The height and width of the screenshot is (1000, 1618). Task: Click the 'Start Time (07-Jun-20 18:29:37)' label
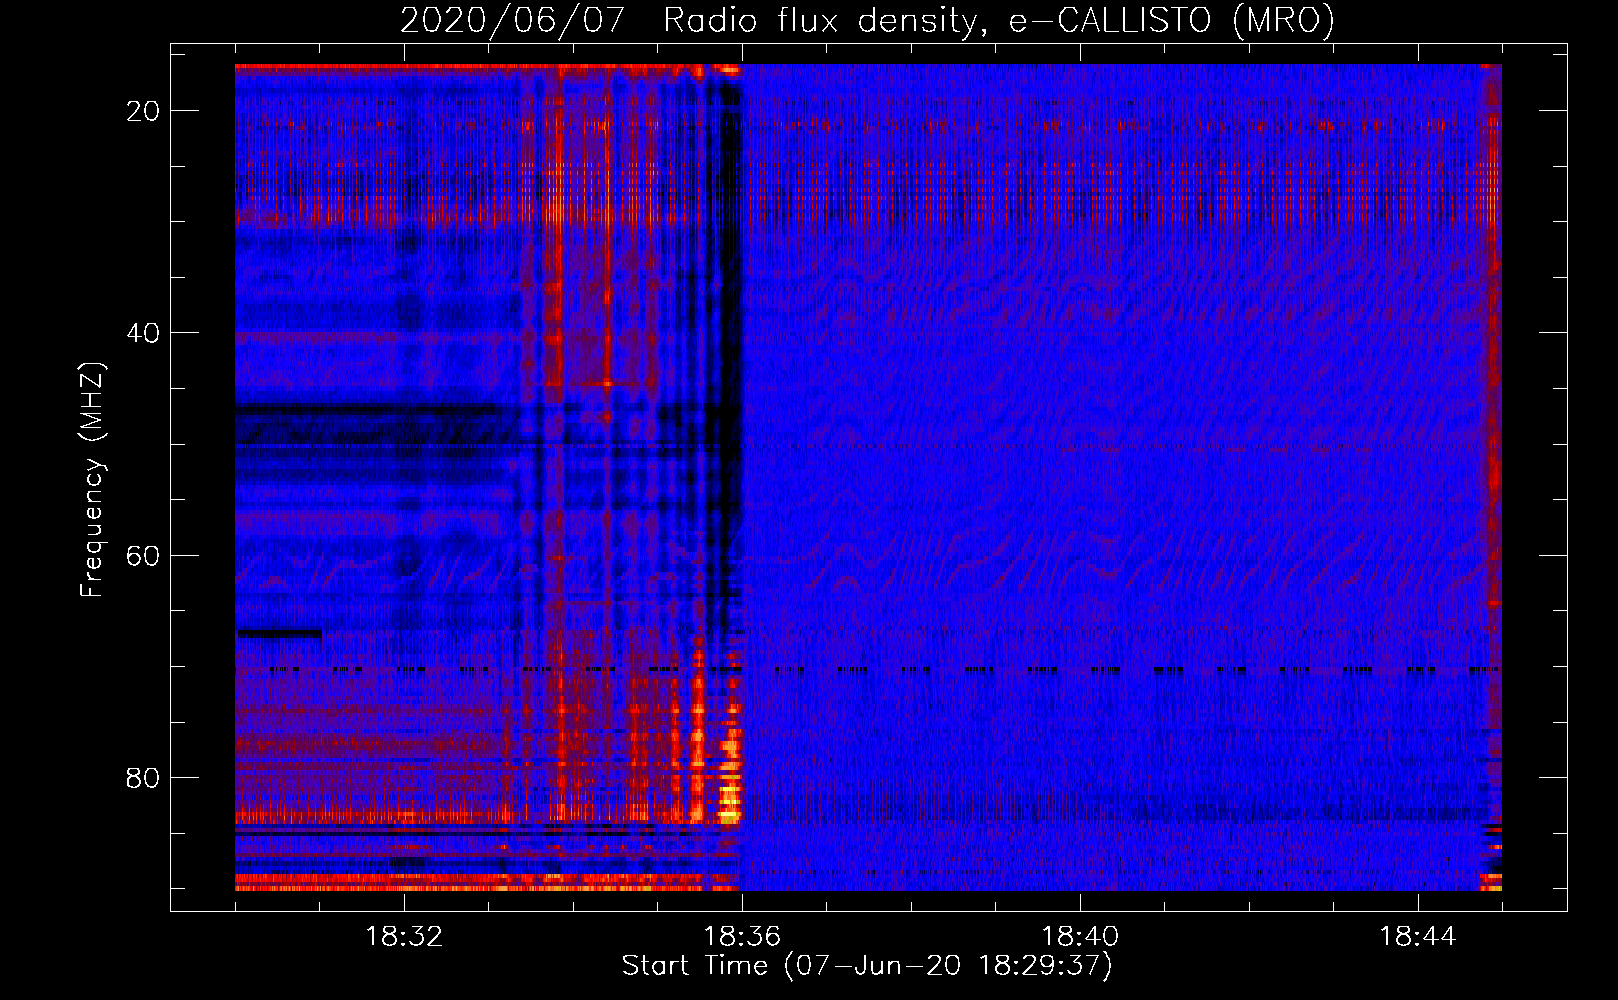867,966
